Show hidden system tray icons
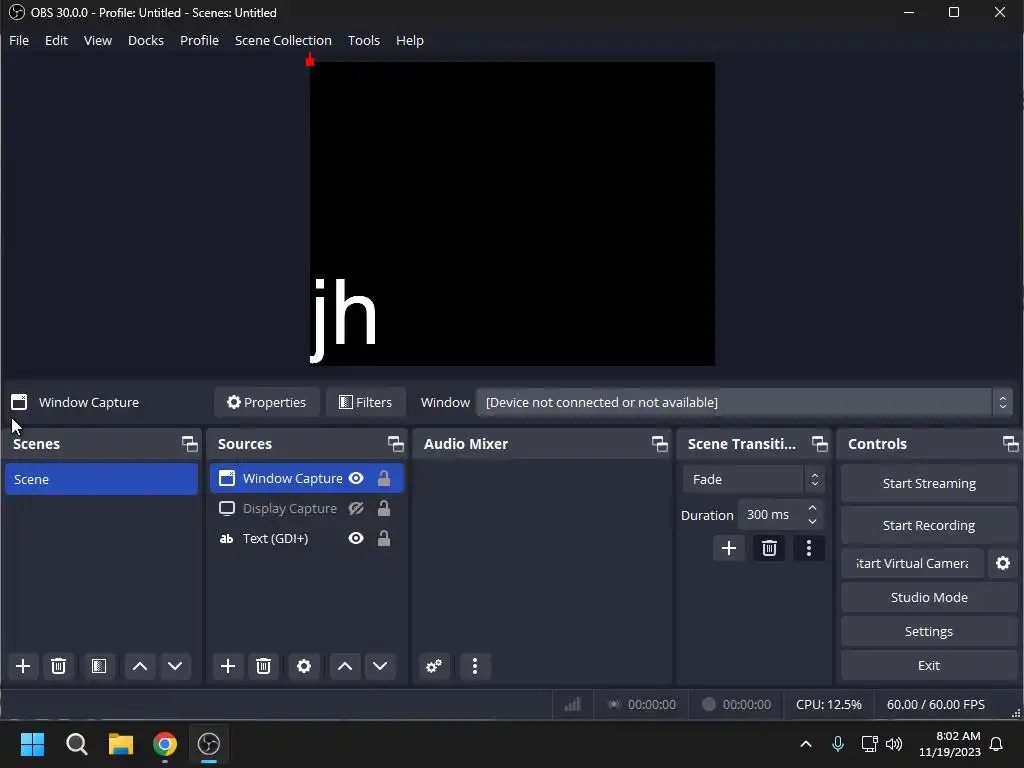The height and width of the screenshot is (768, 1024). pyautogui.click(x=806, y=744)
